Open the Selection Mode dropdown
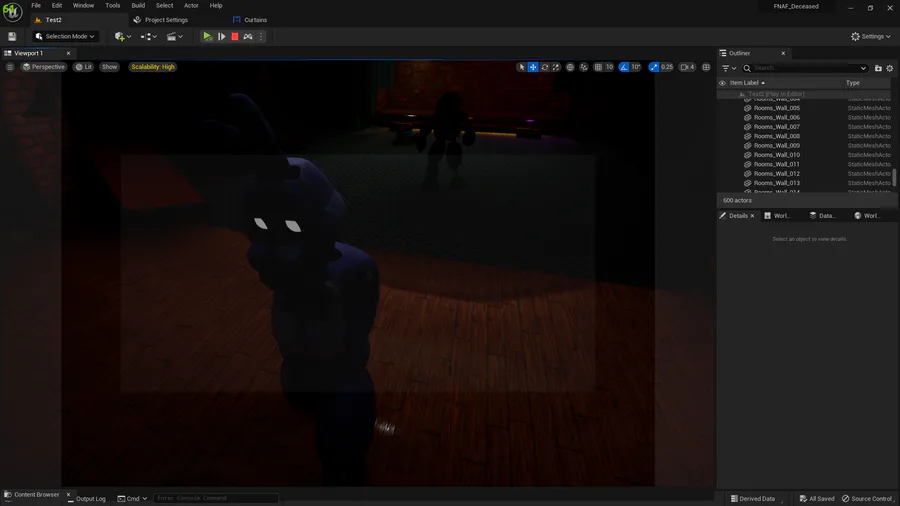The height and width of the screenshot is (506, 900). pyautogui.click(x=65, y=36)
